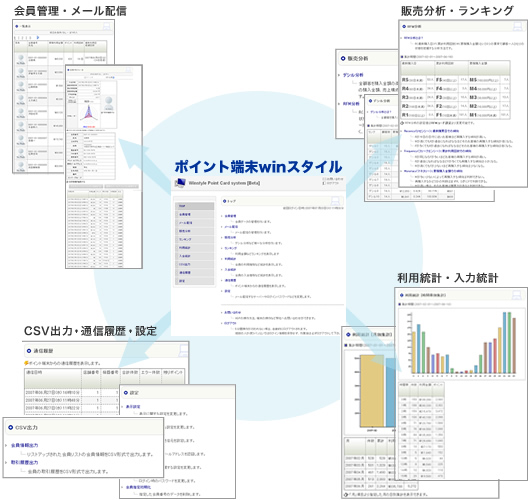Click the blue circle icon beside 設定 title
Screen dimensions: 530x500
click(x=126, y=392)
